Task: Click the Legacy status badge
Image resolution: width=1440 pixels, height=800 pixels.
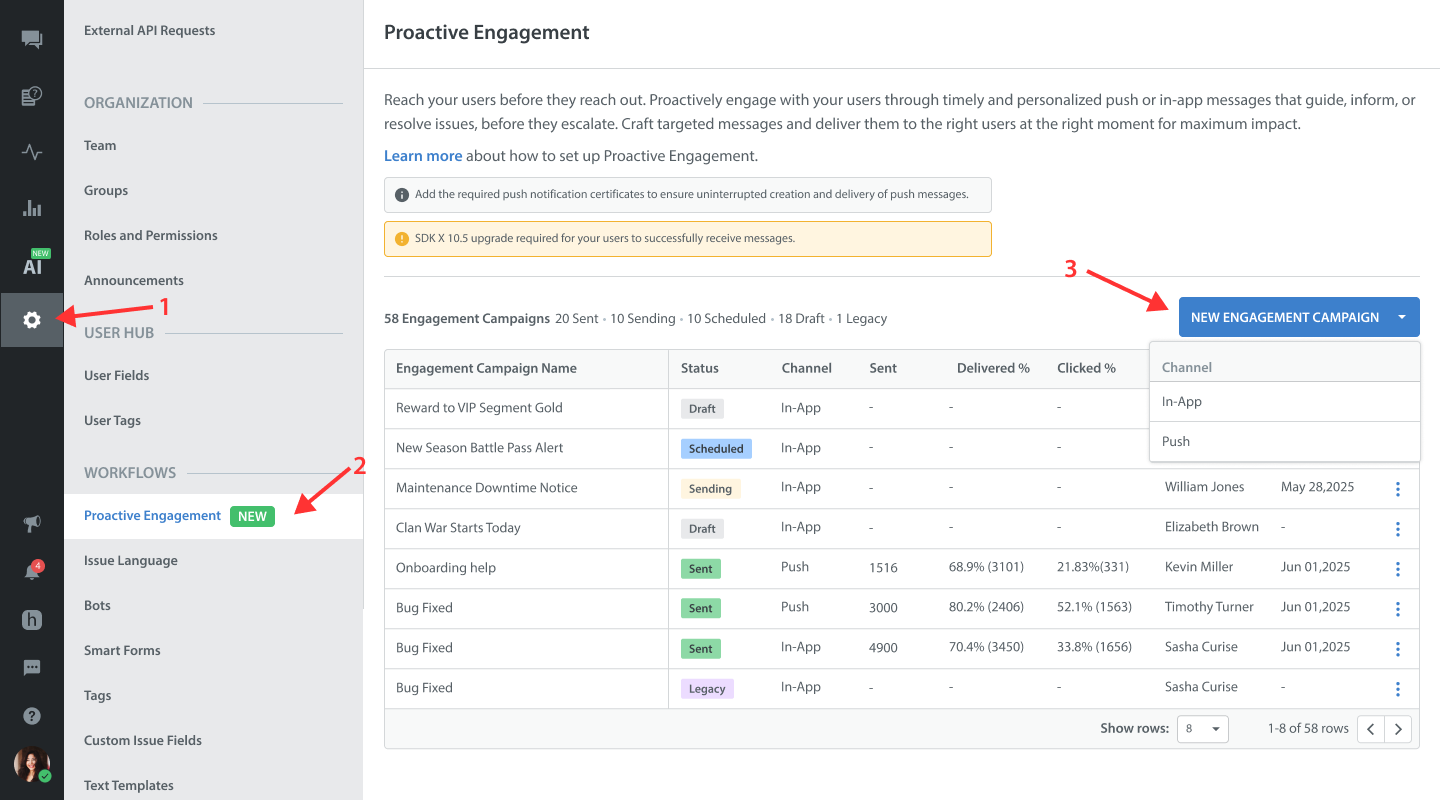Action: tap(707, 689)
